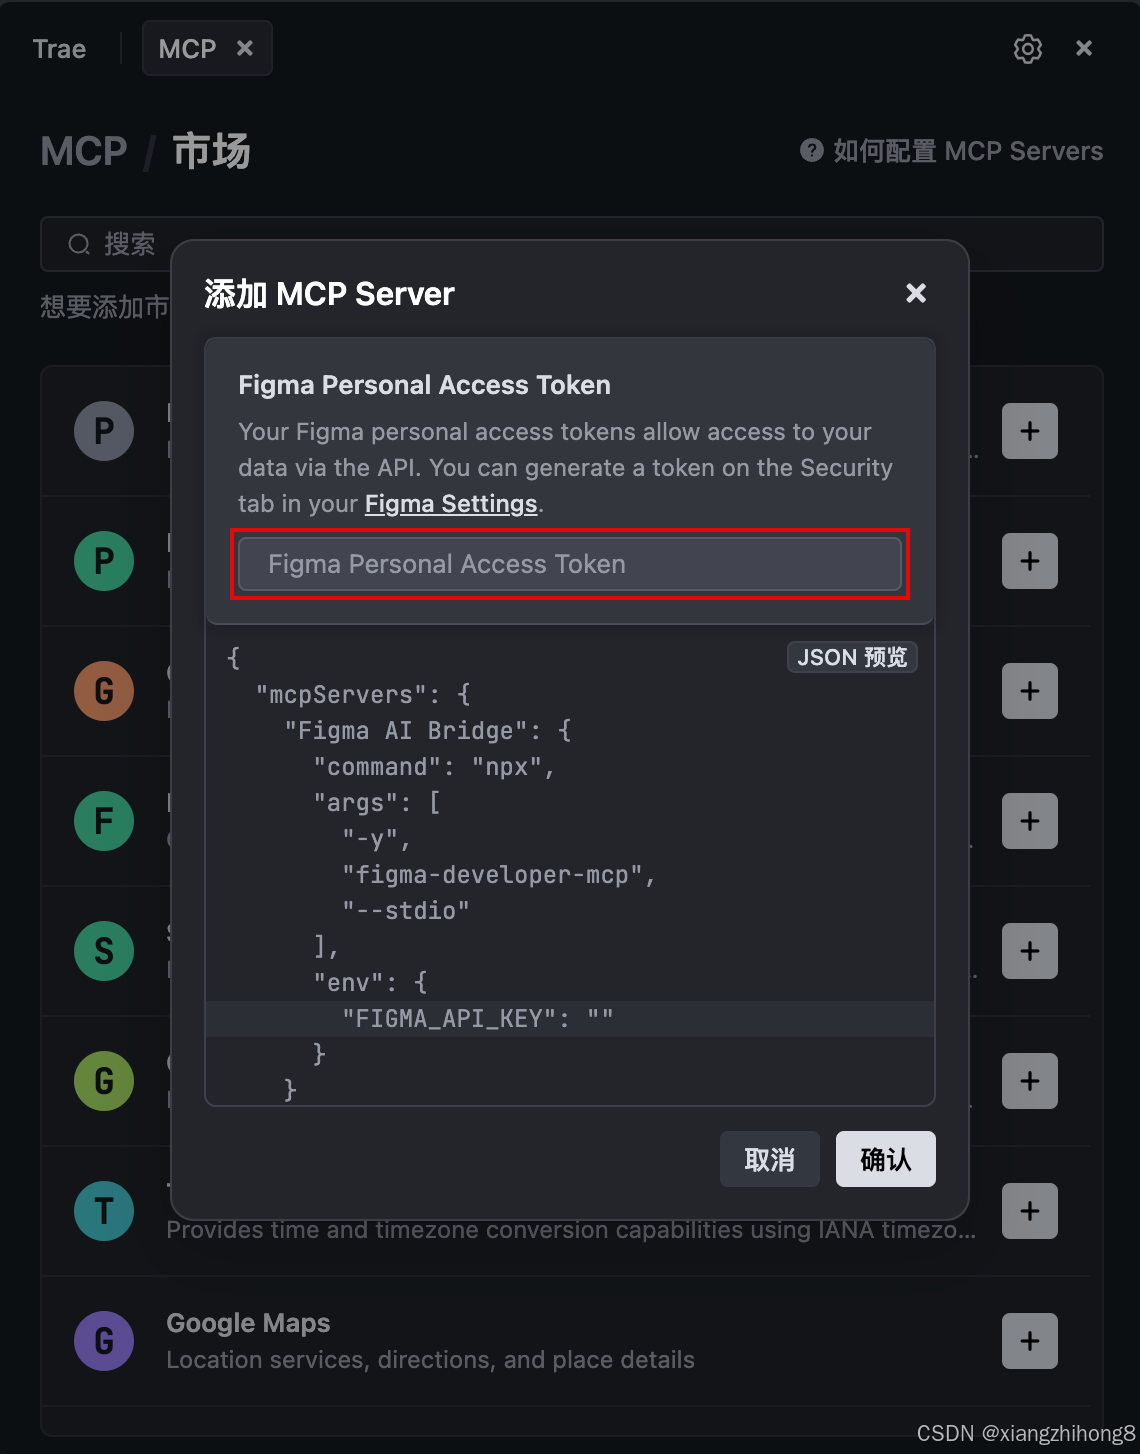Click the teal T server avatar
The width and height of the screenshot is (1140, 1454).
(x=104, y=1211)
